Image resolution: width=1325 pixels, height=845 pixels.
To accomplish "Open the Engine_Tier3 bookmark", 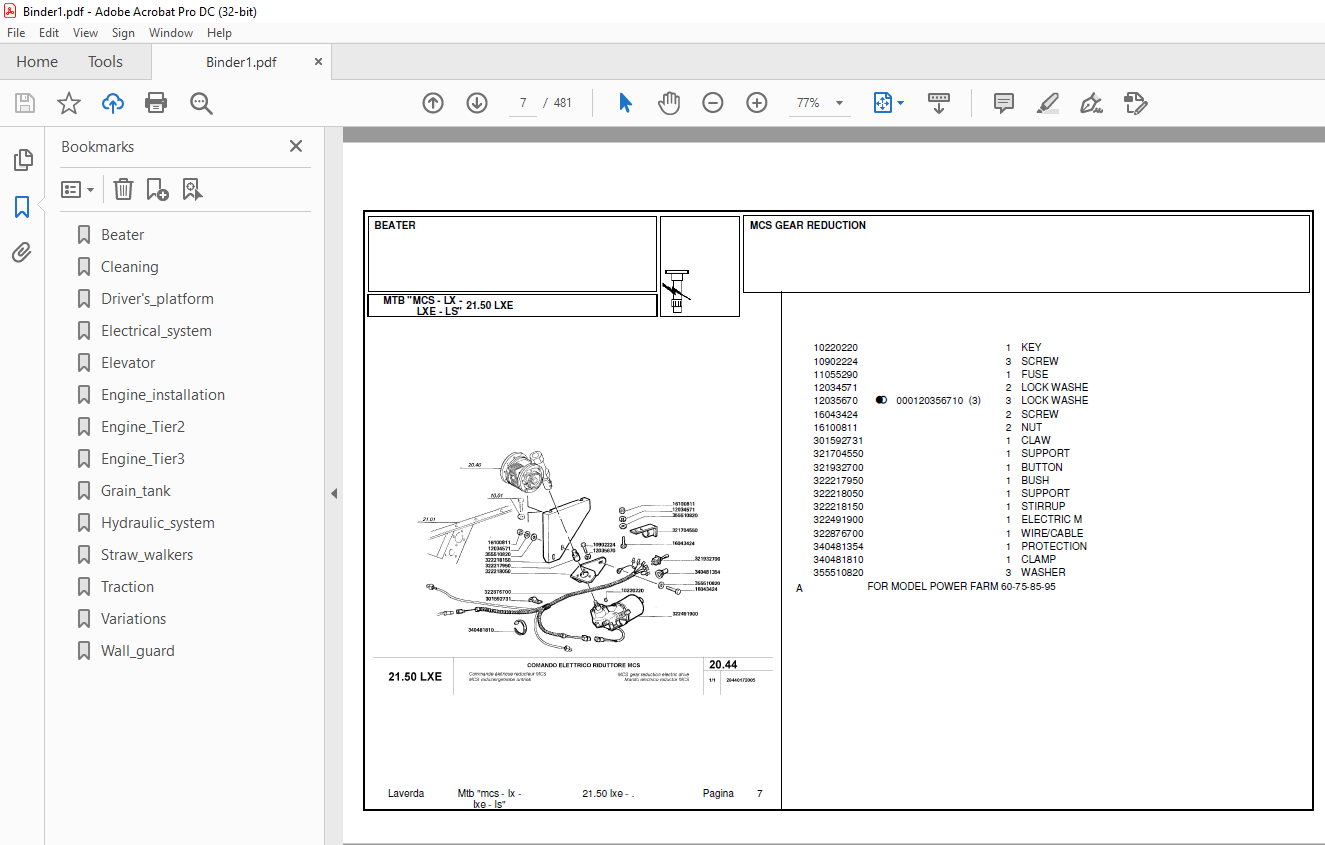I will (x=143, y=459).
